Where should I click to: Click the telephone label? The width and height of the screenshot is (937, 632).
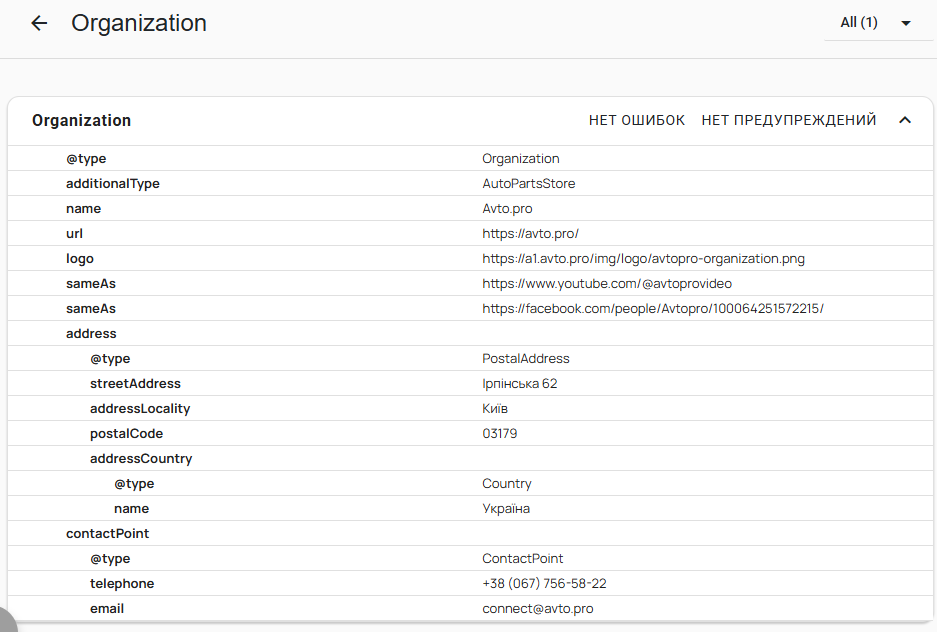[x=122, y=584]
